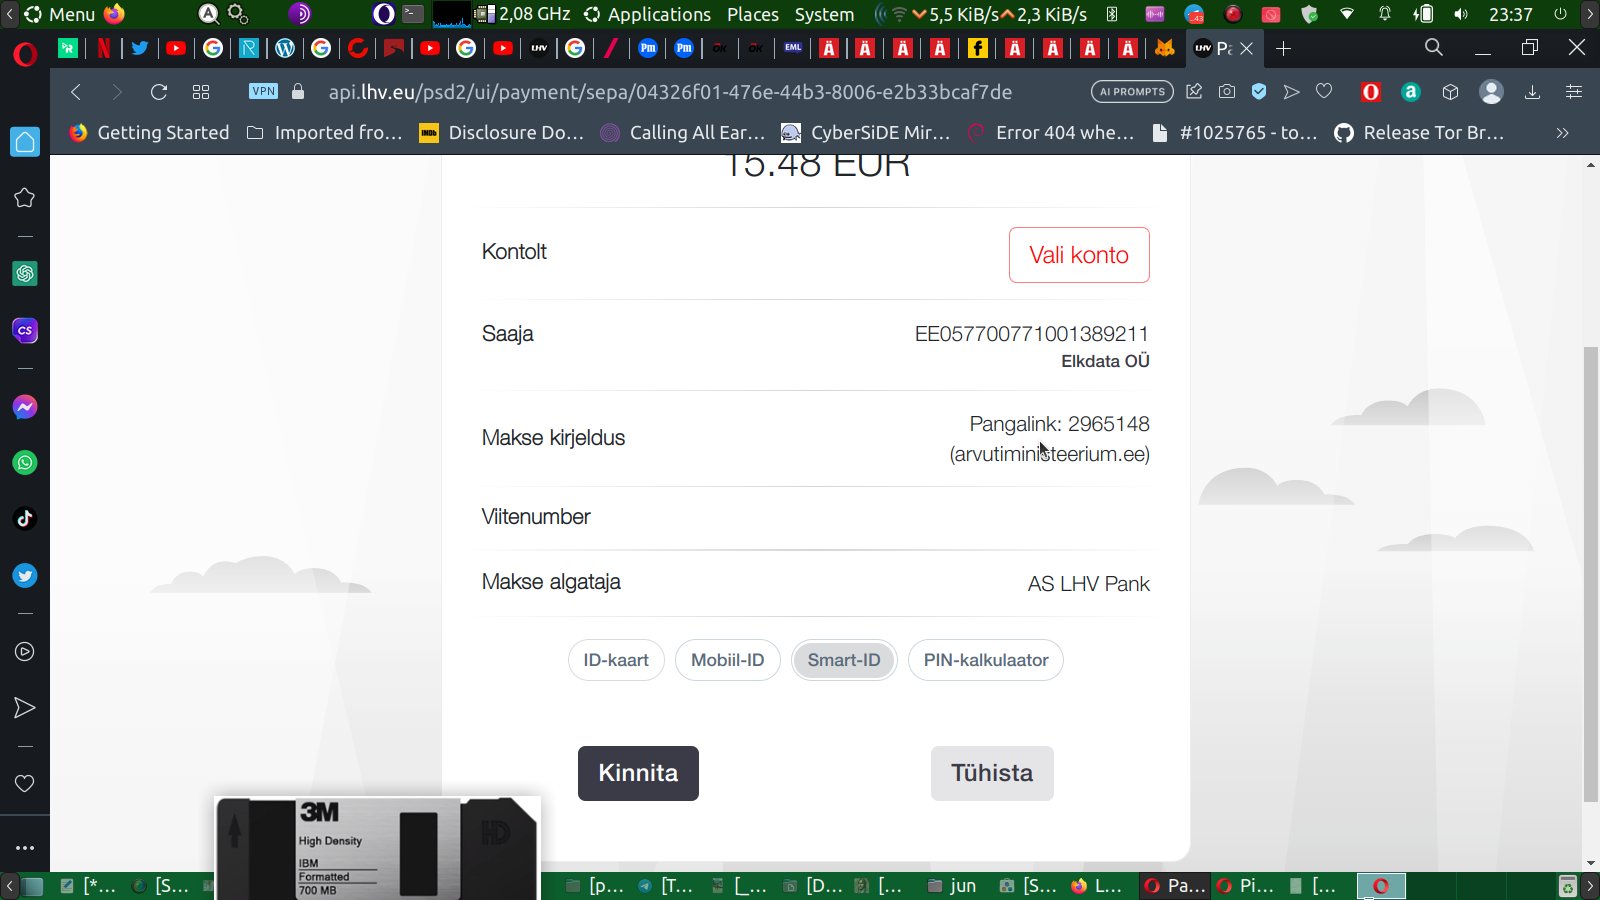The height and width of the screenshot is (900, 1600).
Task: Switch to the Facebook tab
Action: pos(978,48)
